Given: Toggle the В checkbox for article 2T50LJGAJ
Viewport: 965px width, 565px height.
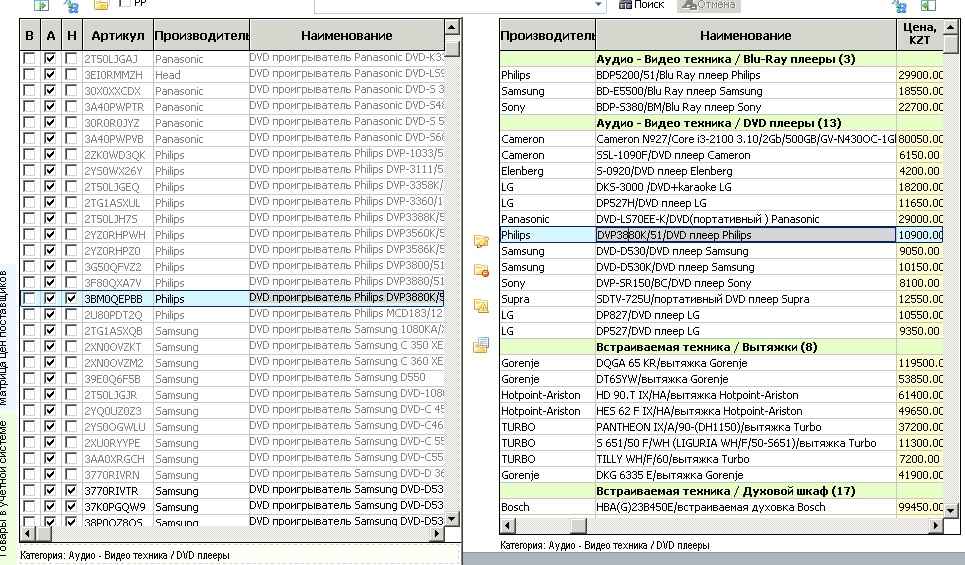Looking at the screenshot, I should [28, 58].
